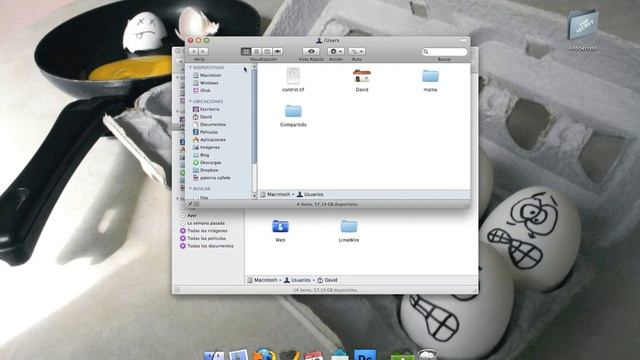Click the sidebar scrollbar down arrow
Screen dimensions: 640x360
(254, 196)
